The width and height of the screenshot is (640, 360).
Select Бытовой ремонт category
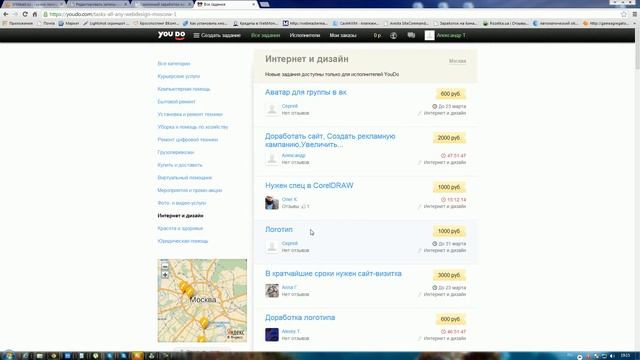click(x=176, y=102)
